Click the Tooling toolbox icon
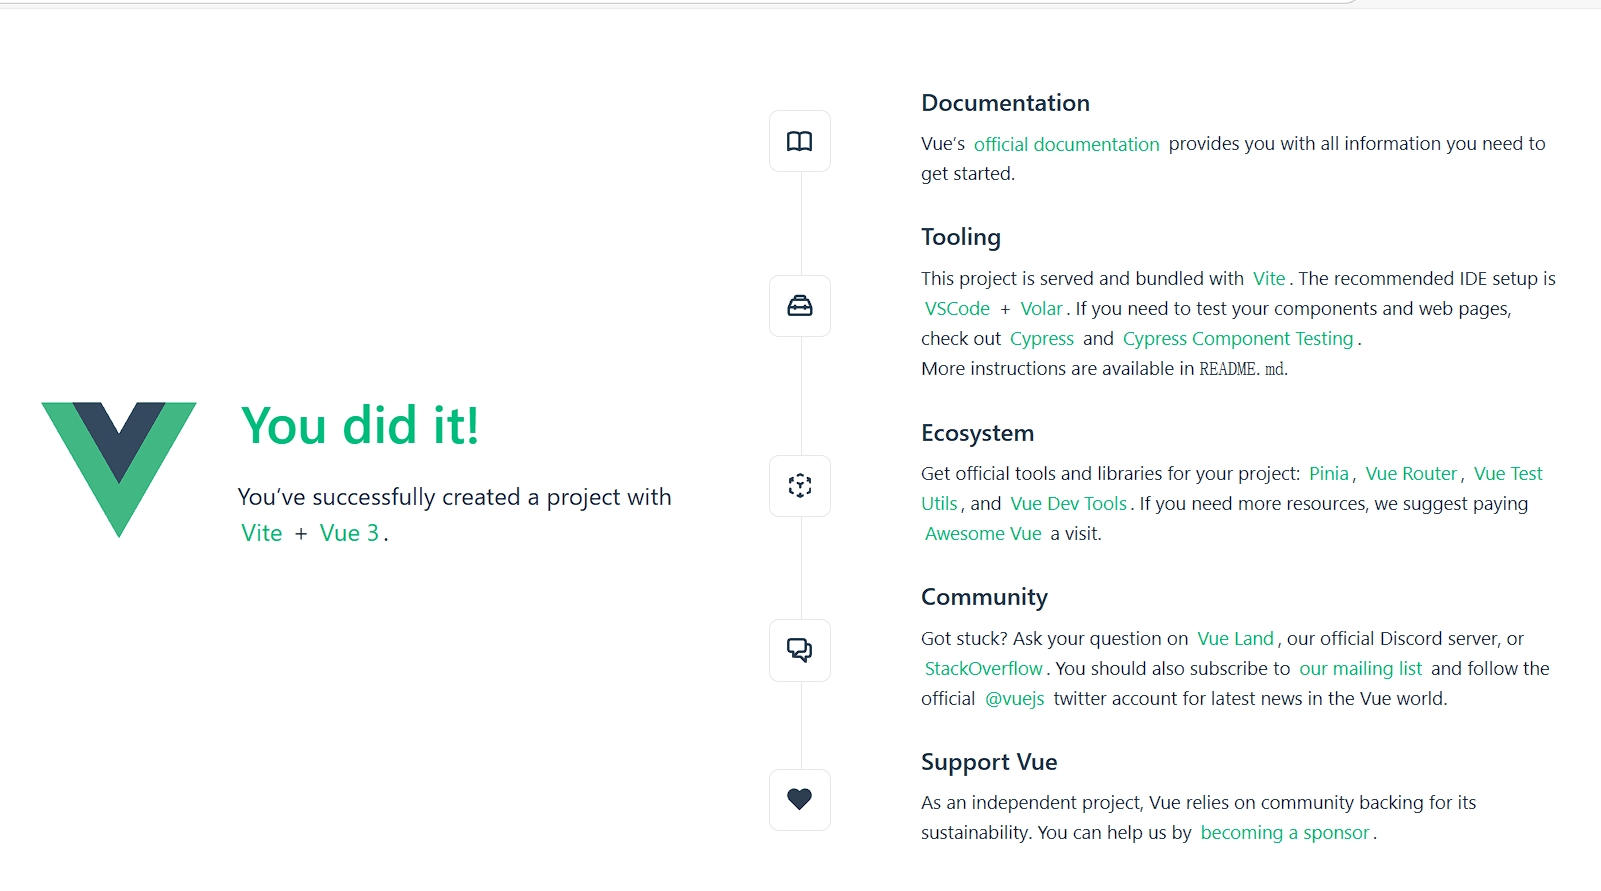Screen dimensions: 1601x891 (800, 306)
